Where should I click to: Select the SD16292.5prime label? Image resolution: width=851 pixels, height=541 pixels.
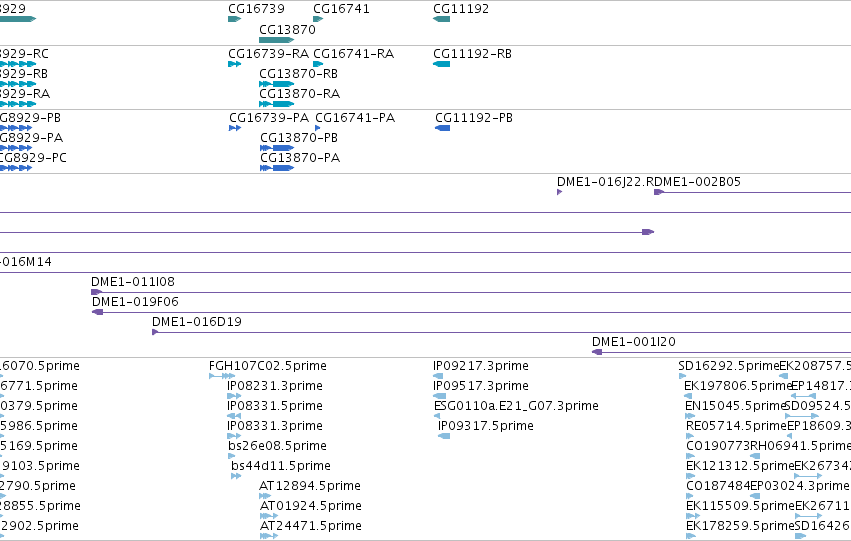tap(729, 366)
